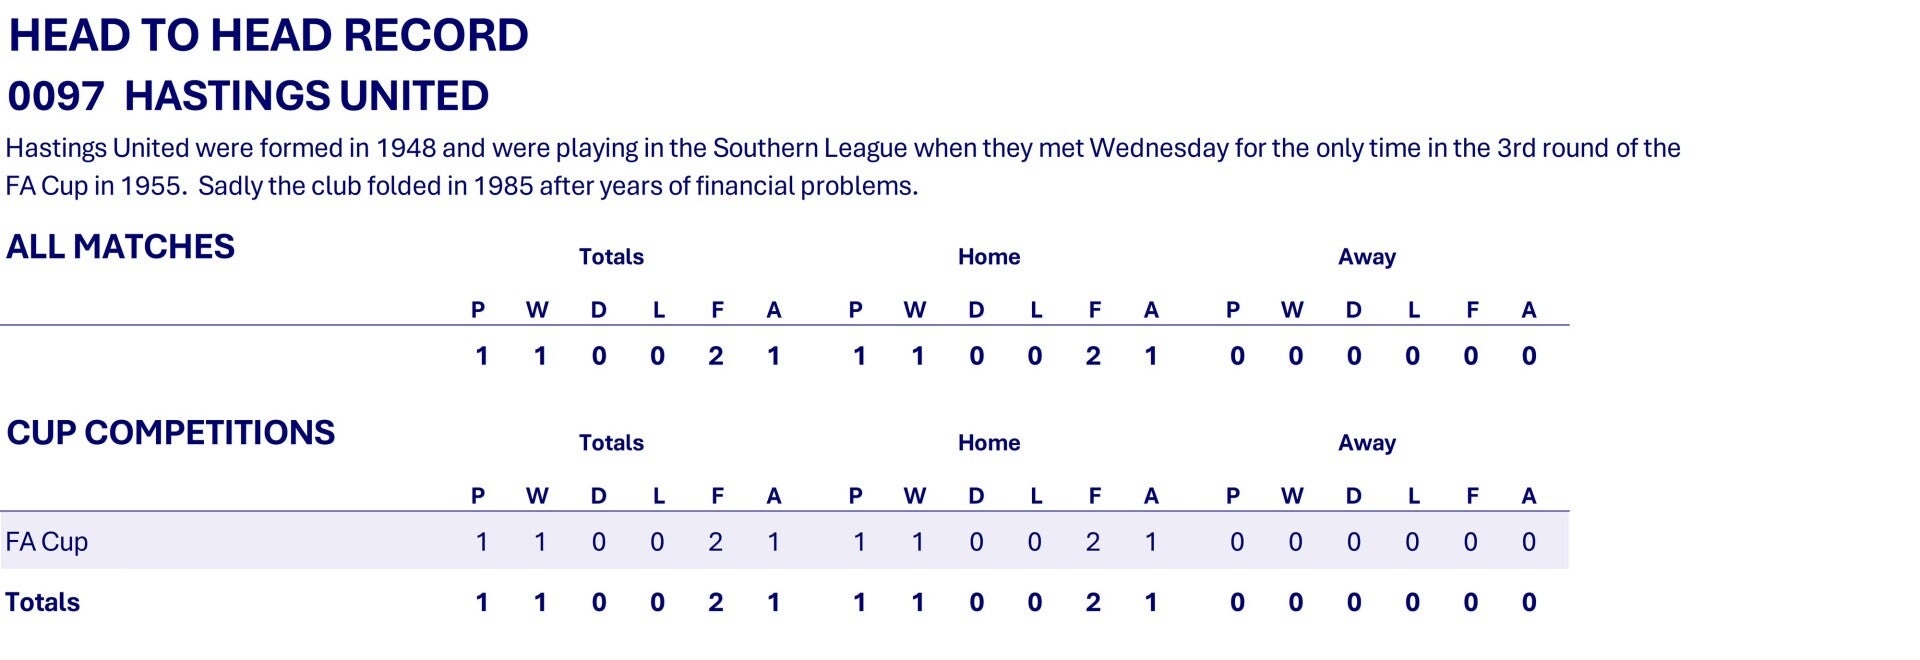Click the Totals column group in ALL MATCHES
Screen dimensions: 1920x660
tap(611, 257)
